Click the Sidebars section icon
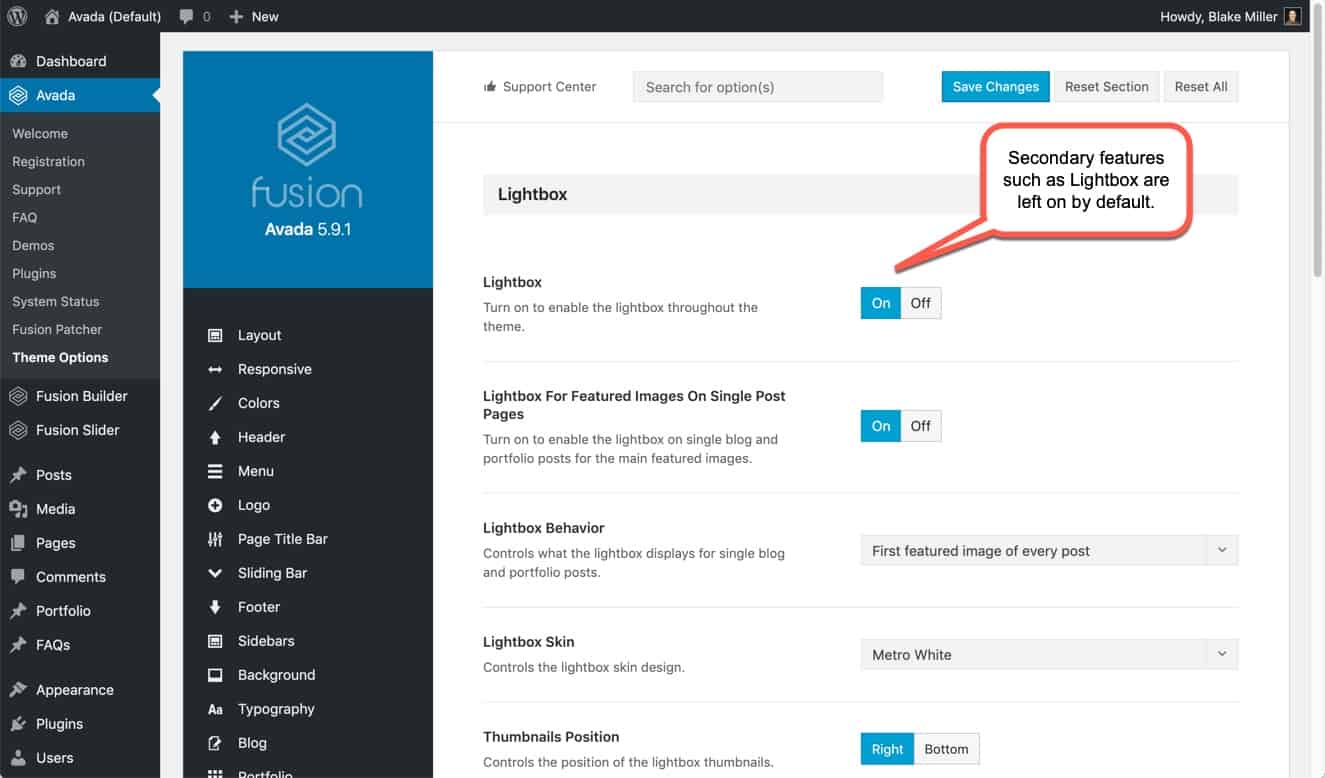This screenshot has height=778, width=1325. click(215, 641)
